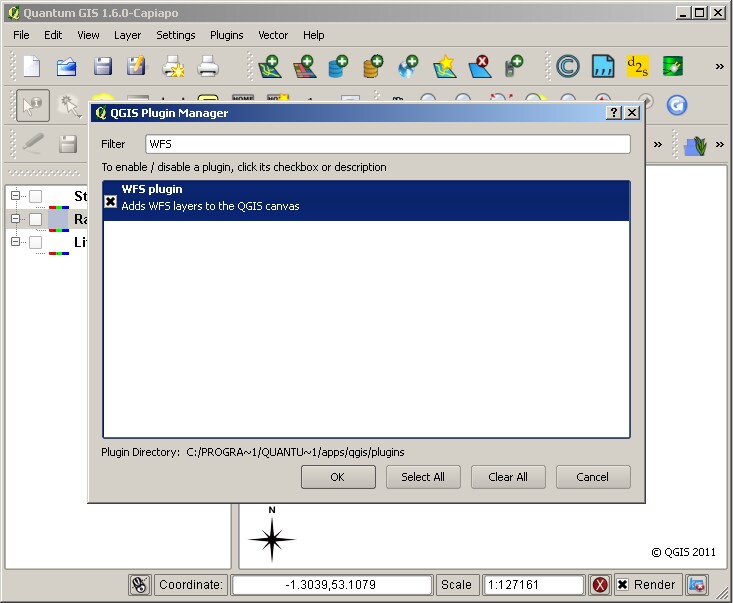Open the Plugins menu

point(227,35)
